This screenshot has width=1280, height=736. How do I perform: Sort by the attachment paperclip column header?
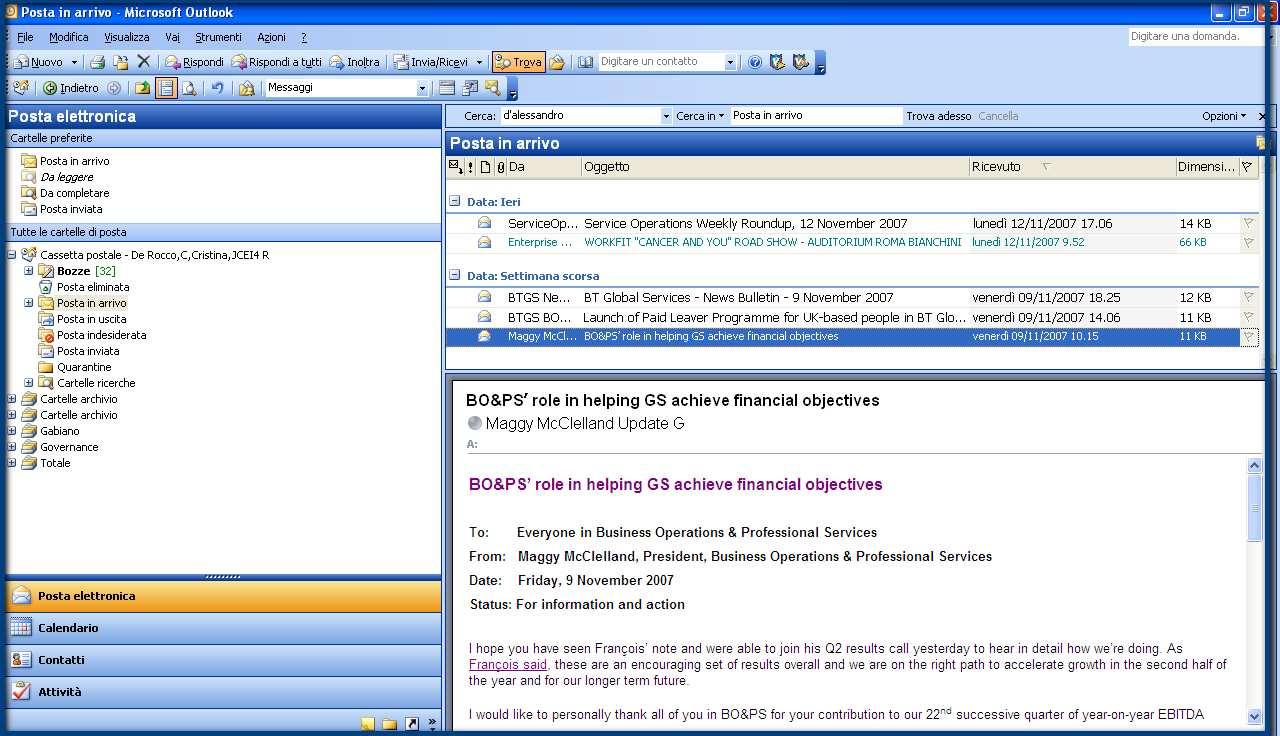tap(501, 167)
